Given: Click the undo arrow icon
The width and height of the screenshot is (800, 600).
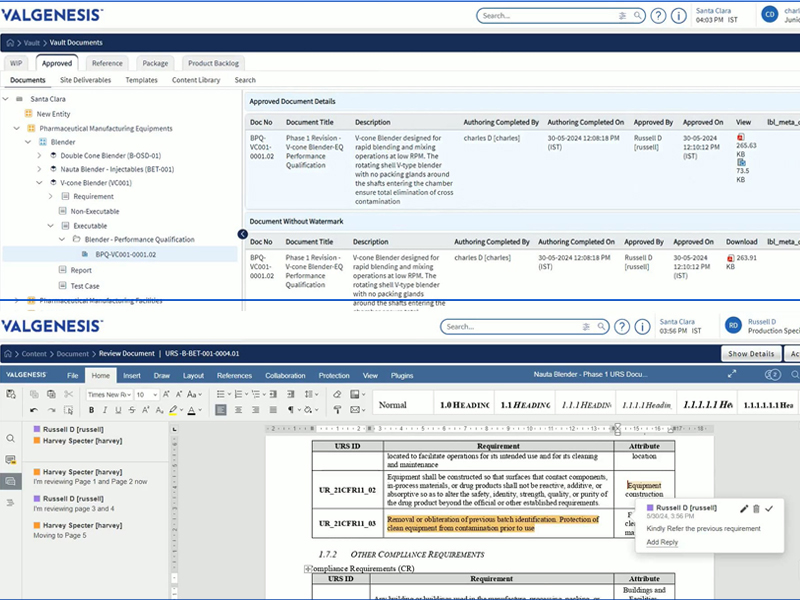Looking at the screenshot, I should coord(34,410).
